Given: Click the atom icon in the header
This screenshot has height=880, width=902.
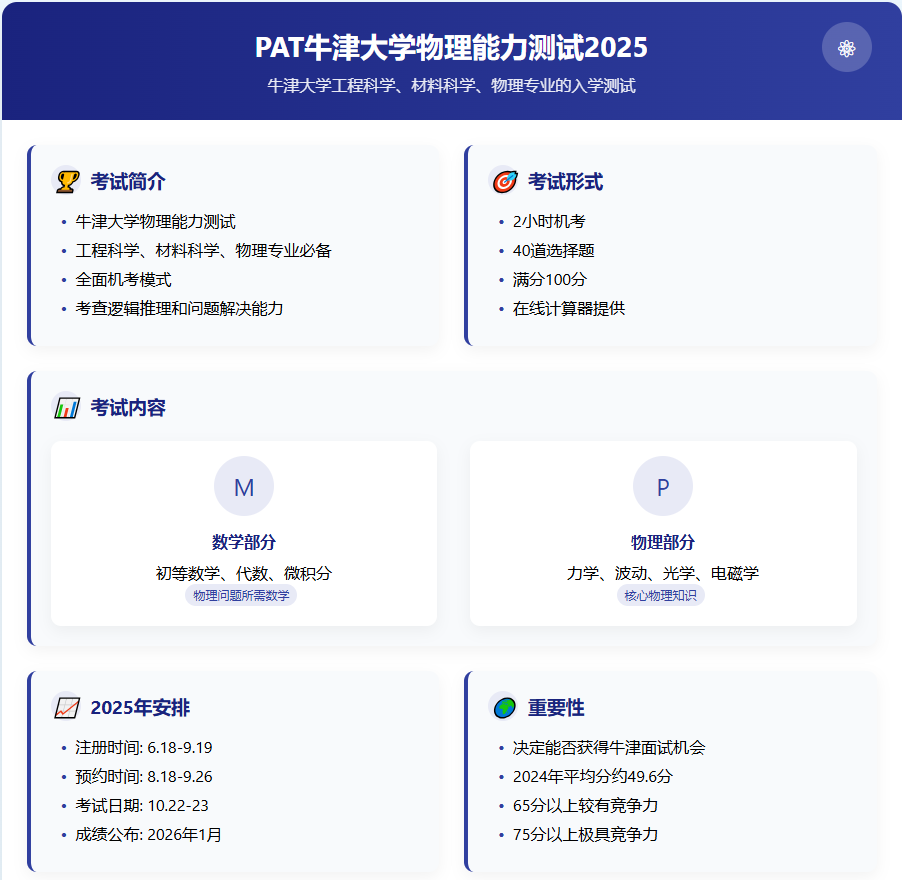Looking at the screenshot, I should (846, 48).
